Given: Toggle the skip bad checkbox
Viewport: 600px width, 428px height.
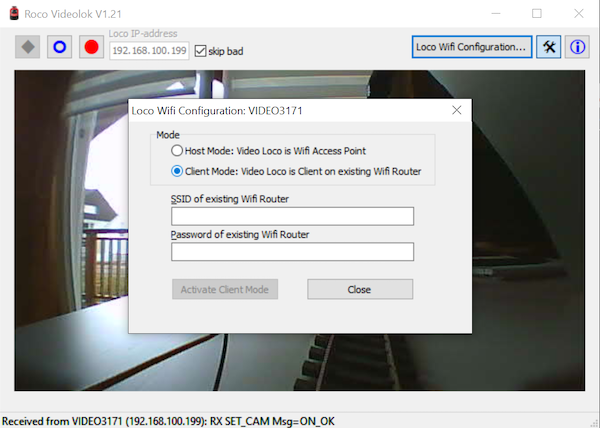Looking at the screenshot, I should (201, 50).
